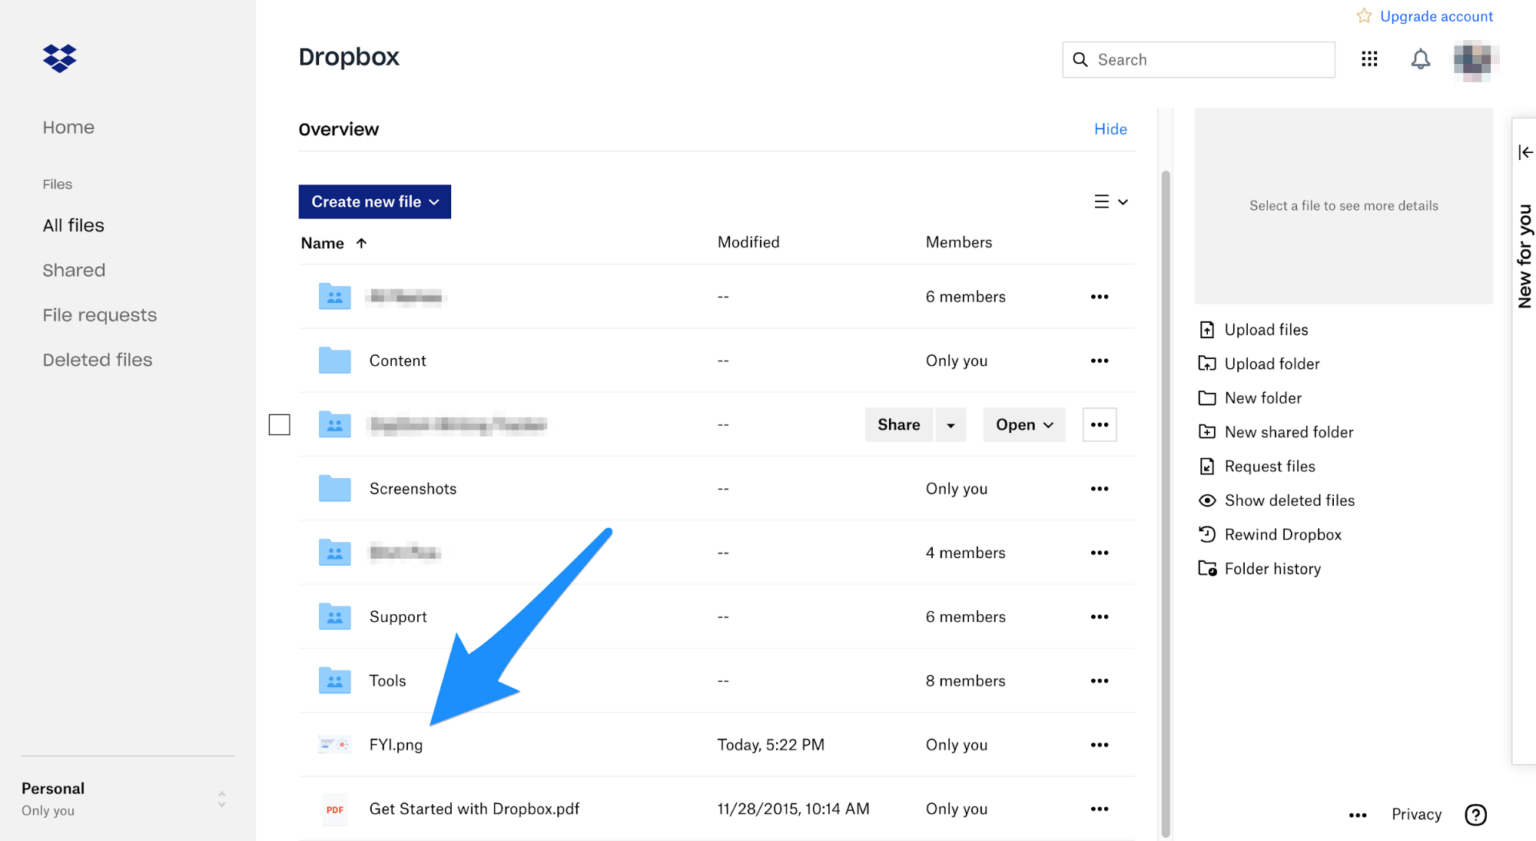
Task: Open the notifications bell
Action: coord(1420,59)
